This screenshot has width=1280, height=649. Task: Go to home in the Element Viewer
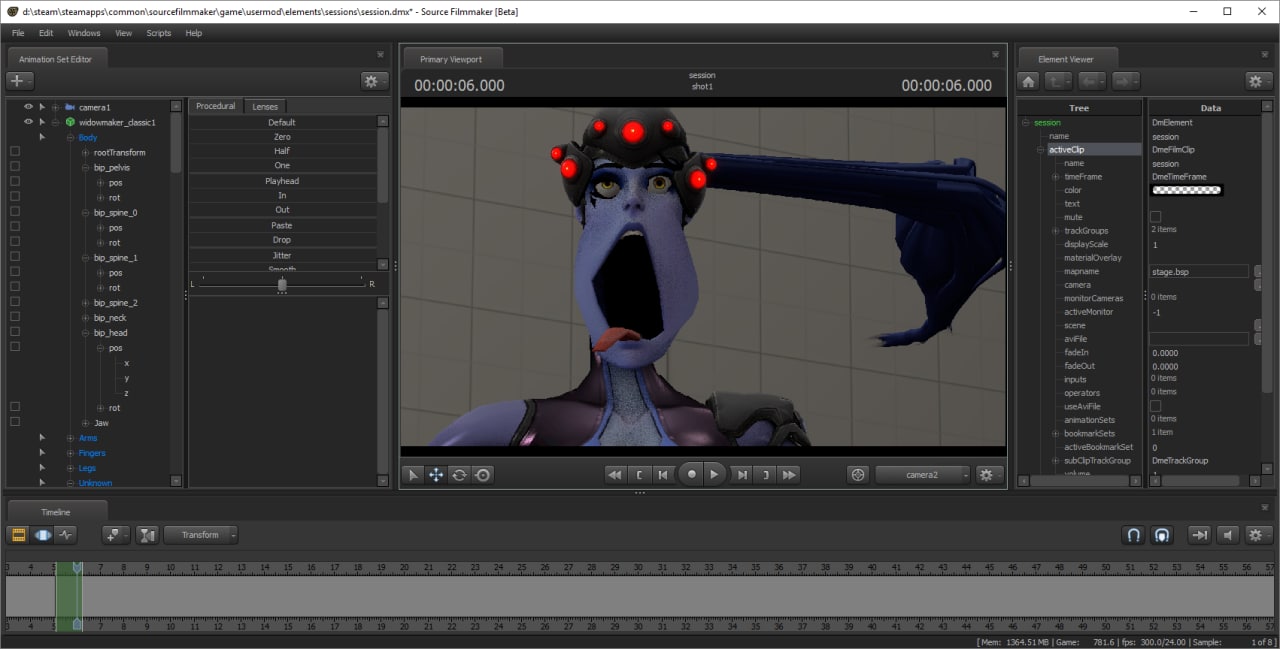(1028, 81)
